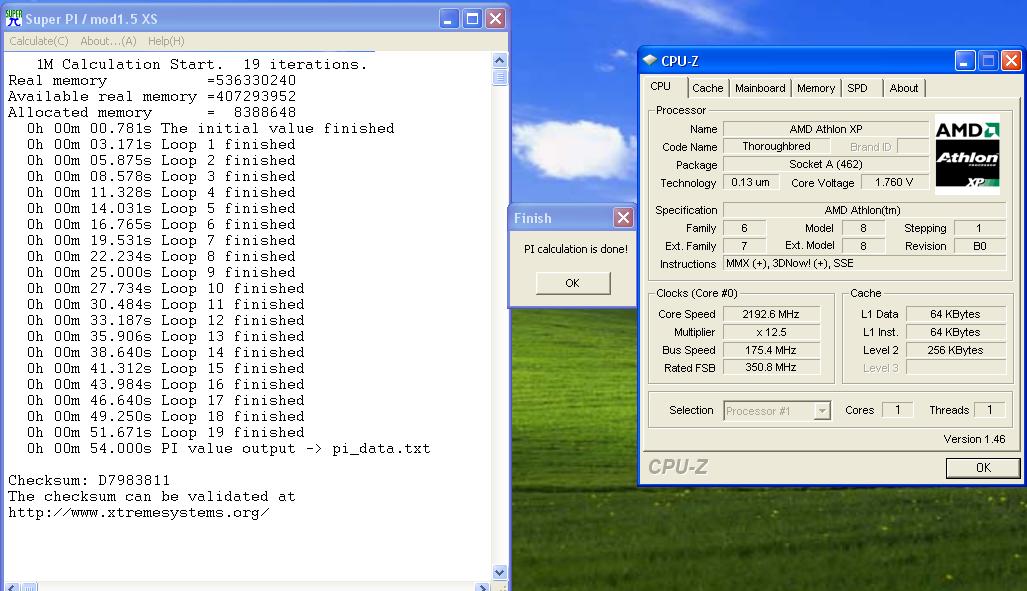Click the Bus Speed value '175.4 MHz'
This screenshot has height=591, width=1027.
pyautogui.click(x=771, y=350)
